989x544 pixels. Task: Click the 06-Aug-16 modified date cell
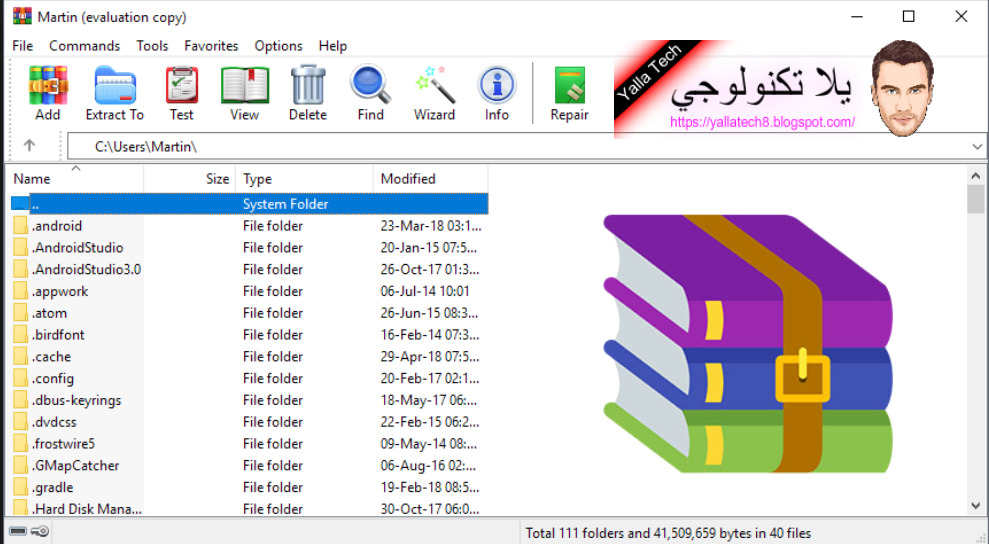(428, 466)
